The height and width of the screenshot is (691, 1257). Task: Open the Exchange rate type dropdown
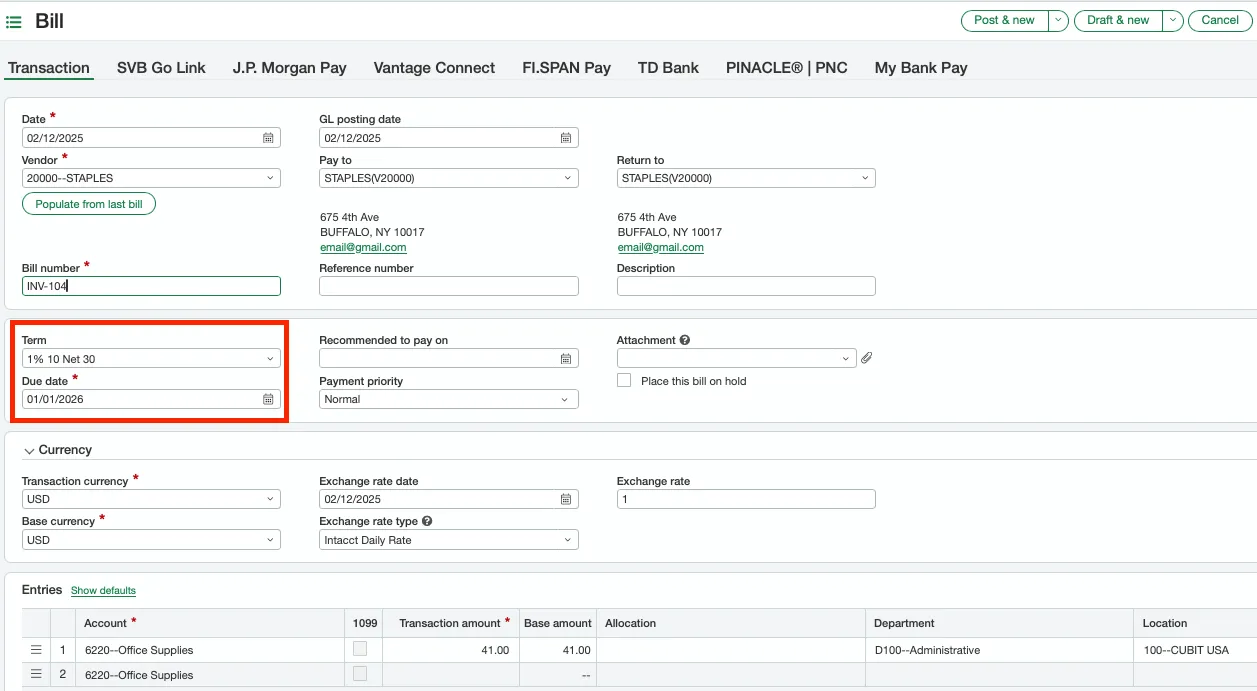tap(449, 540)
